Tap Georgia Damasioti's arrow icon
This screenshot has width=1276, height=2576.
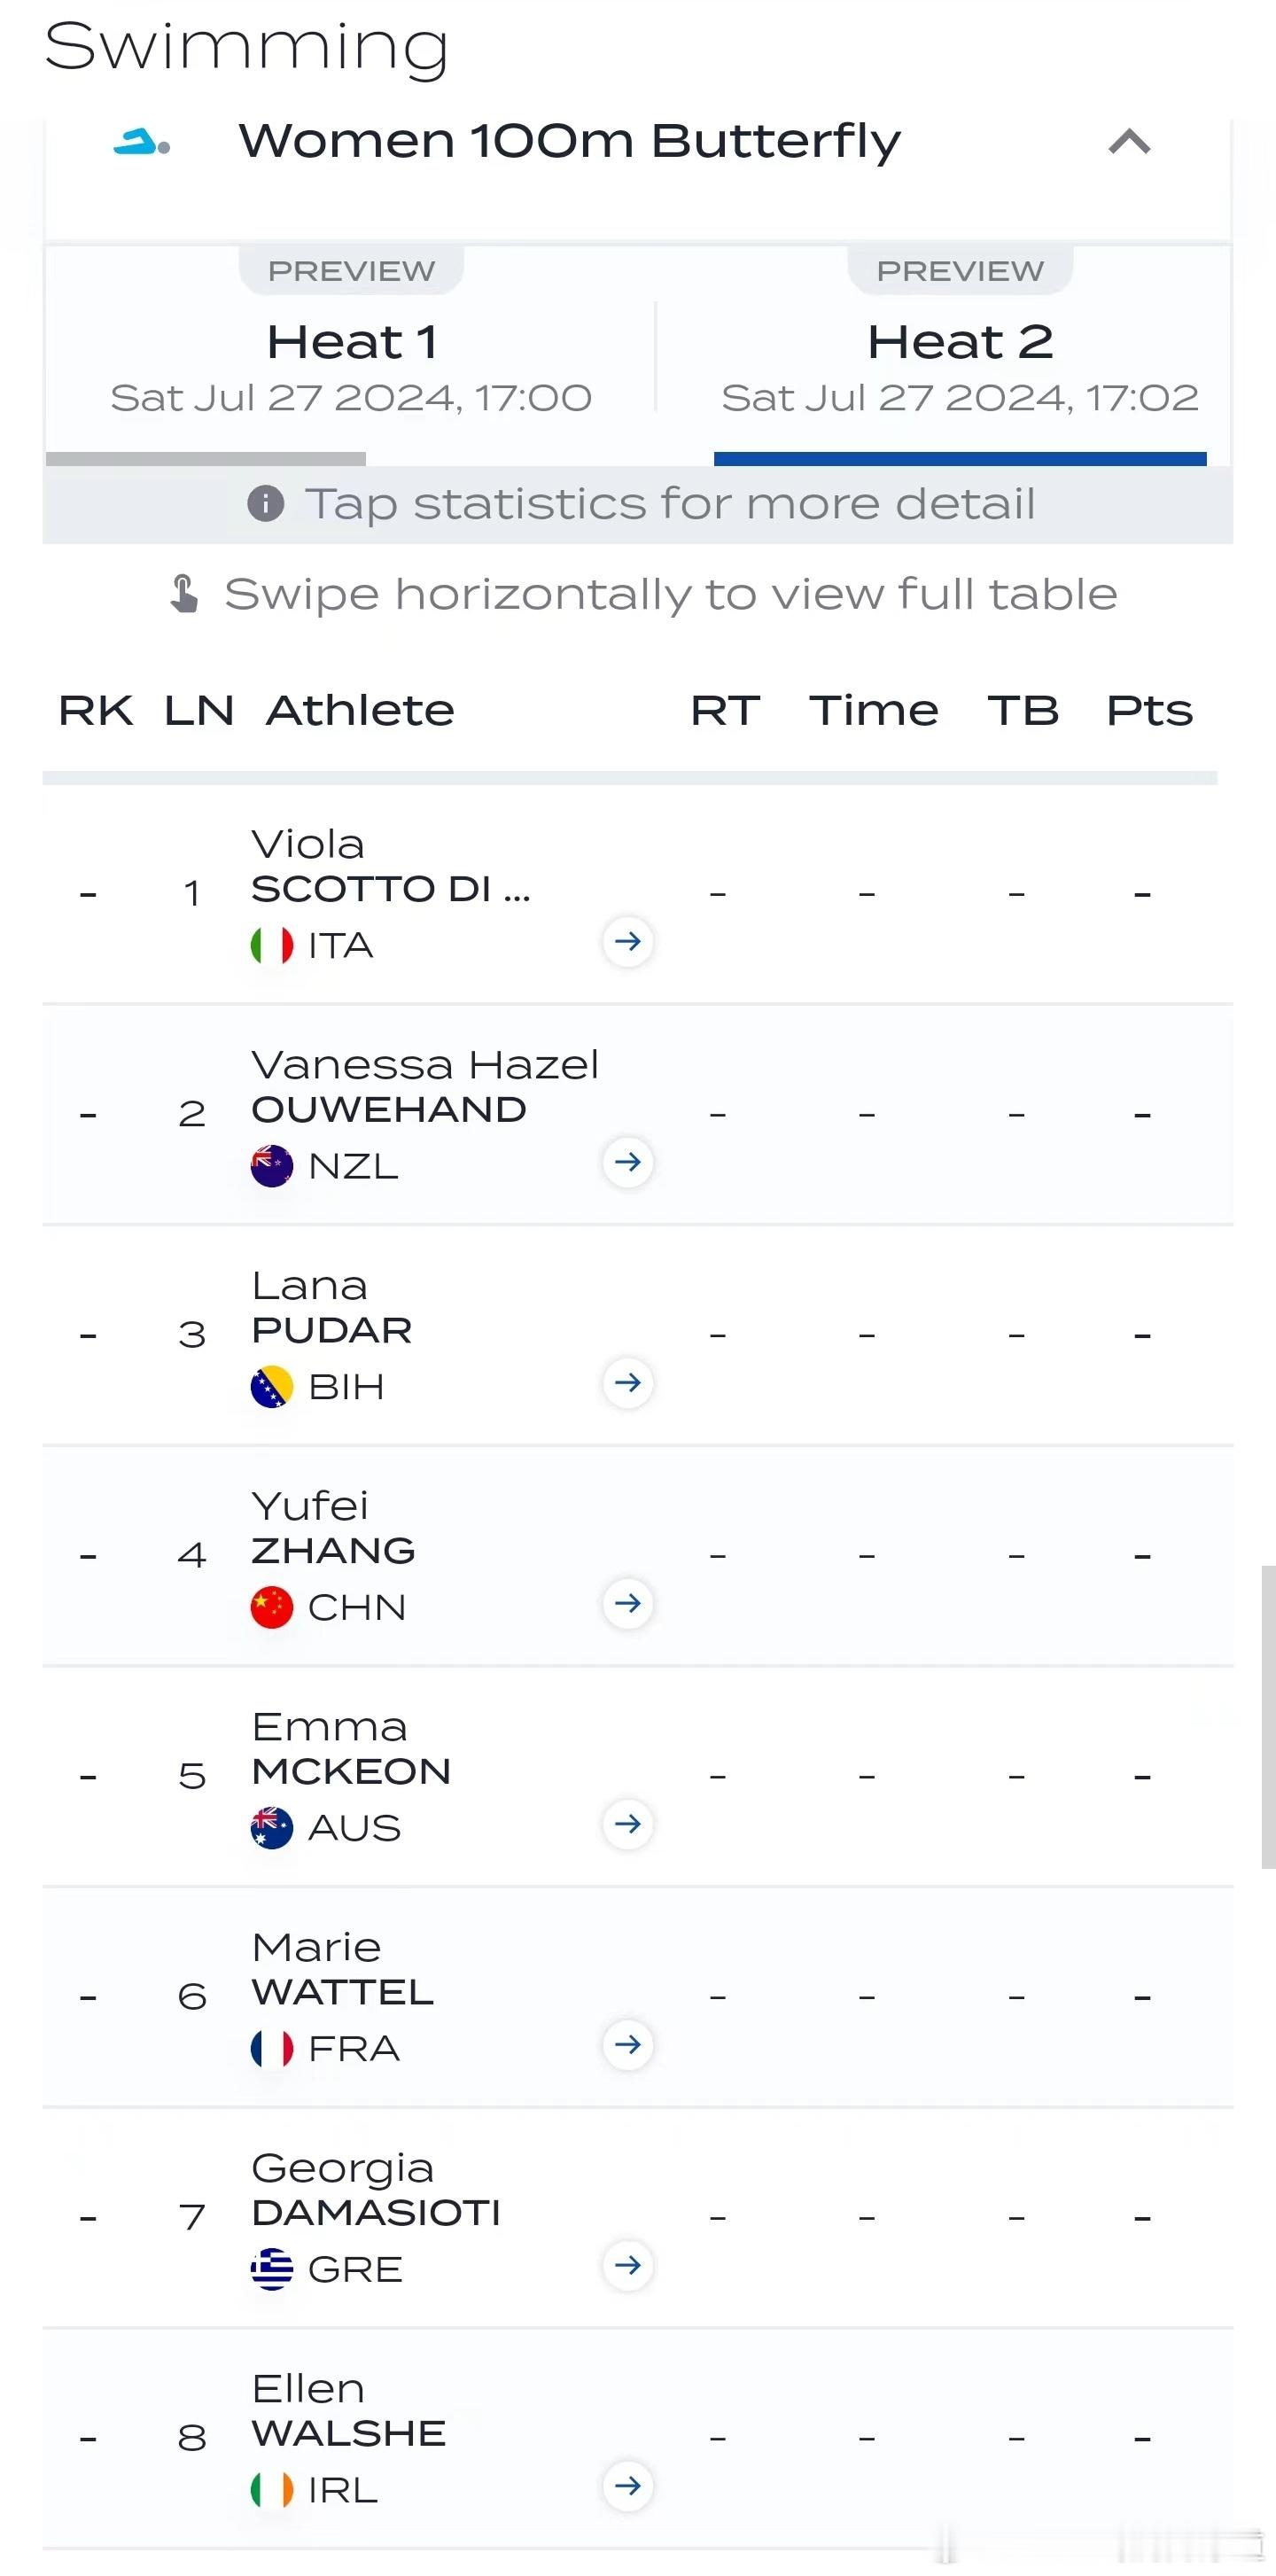628,2265
